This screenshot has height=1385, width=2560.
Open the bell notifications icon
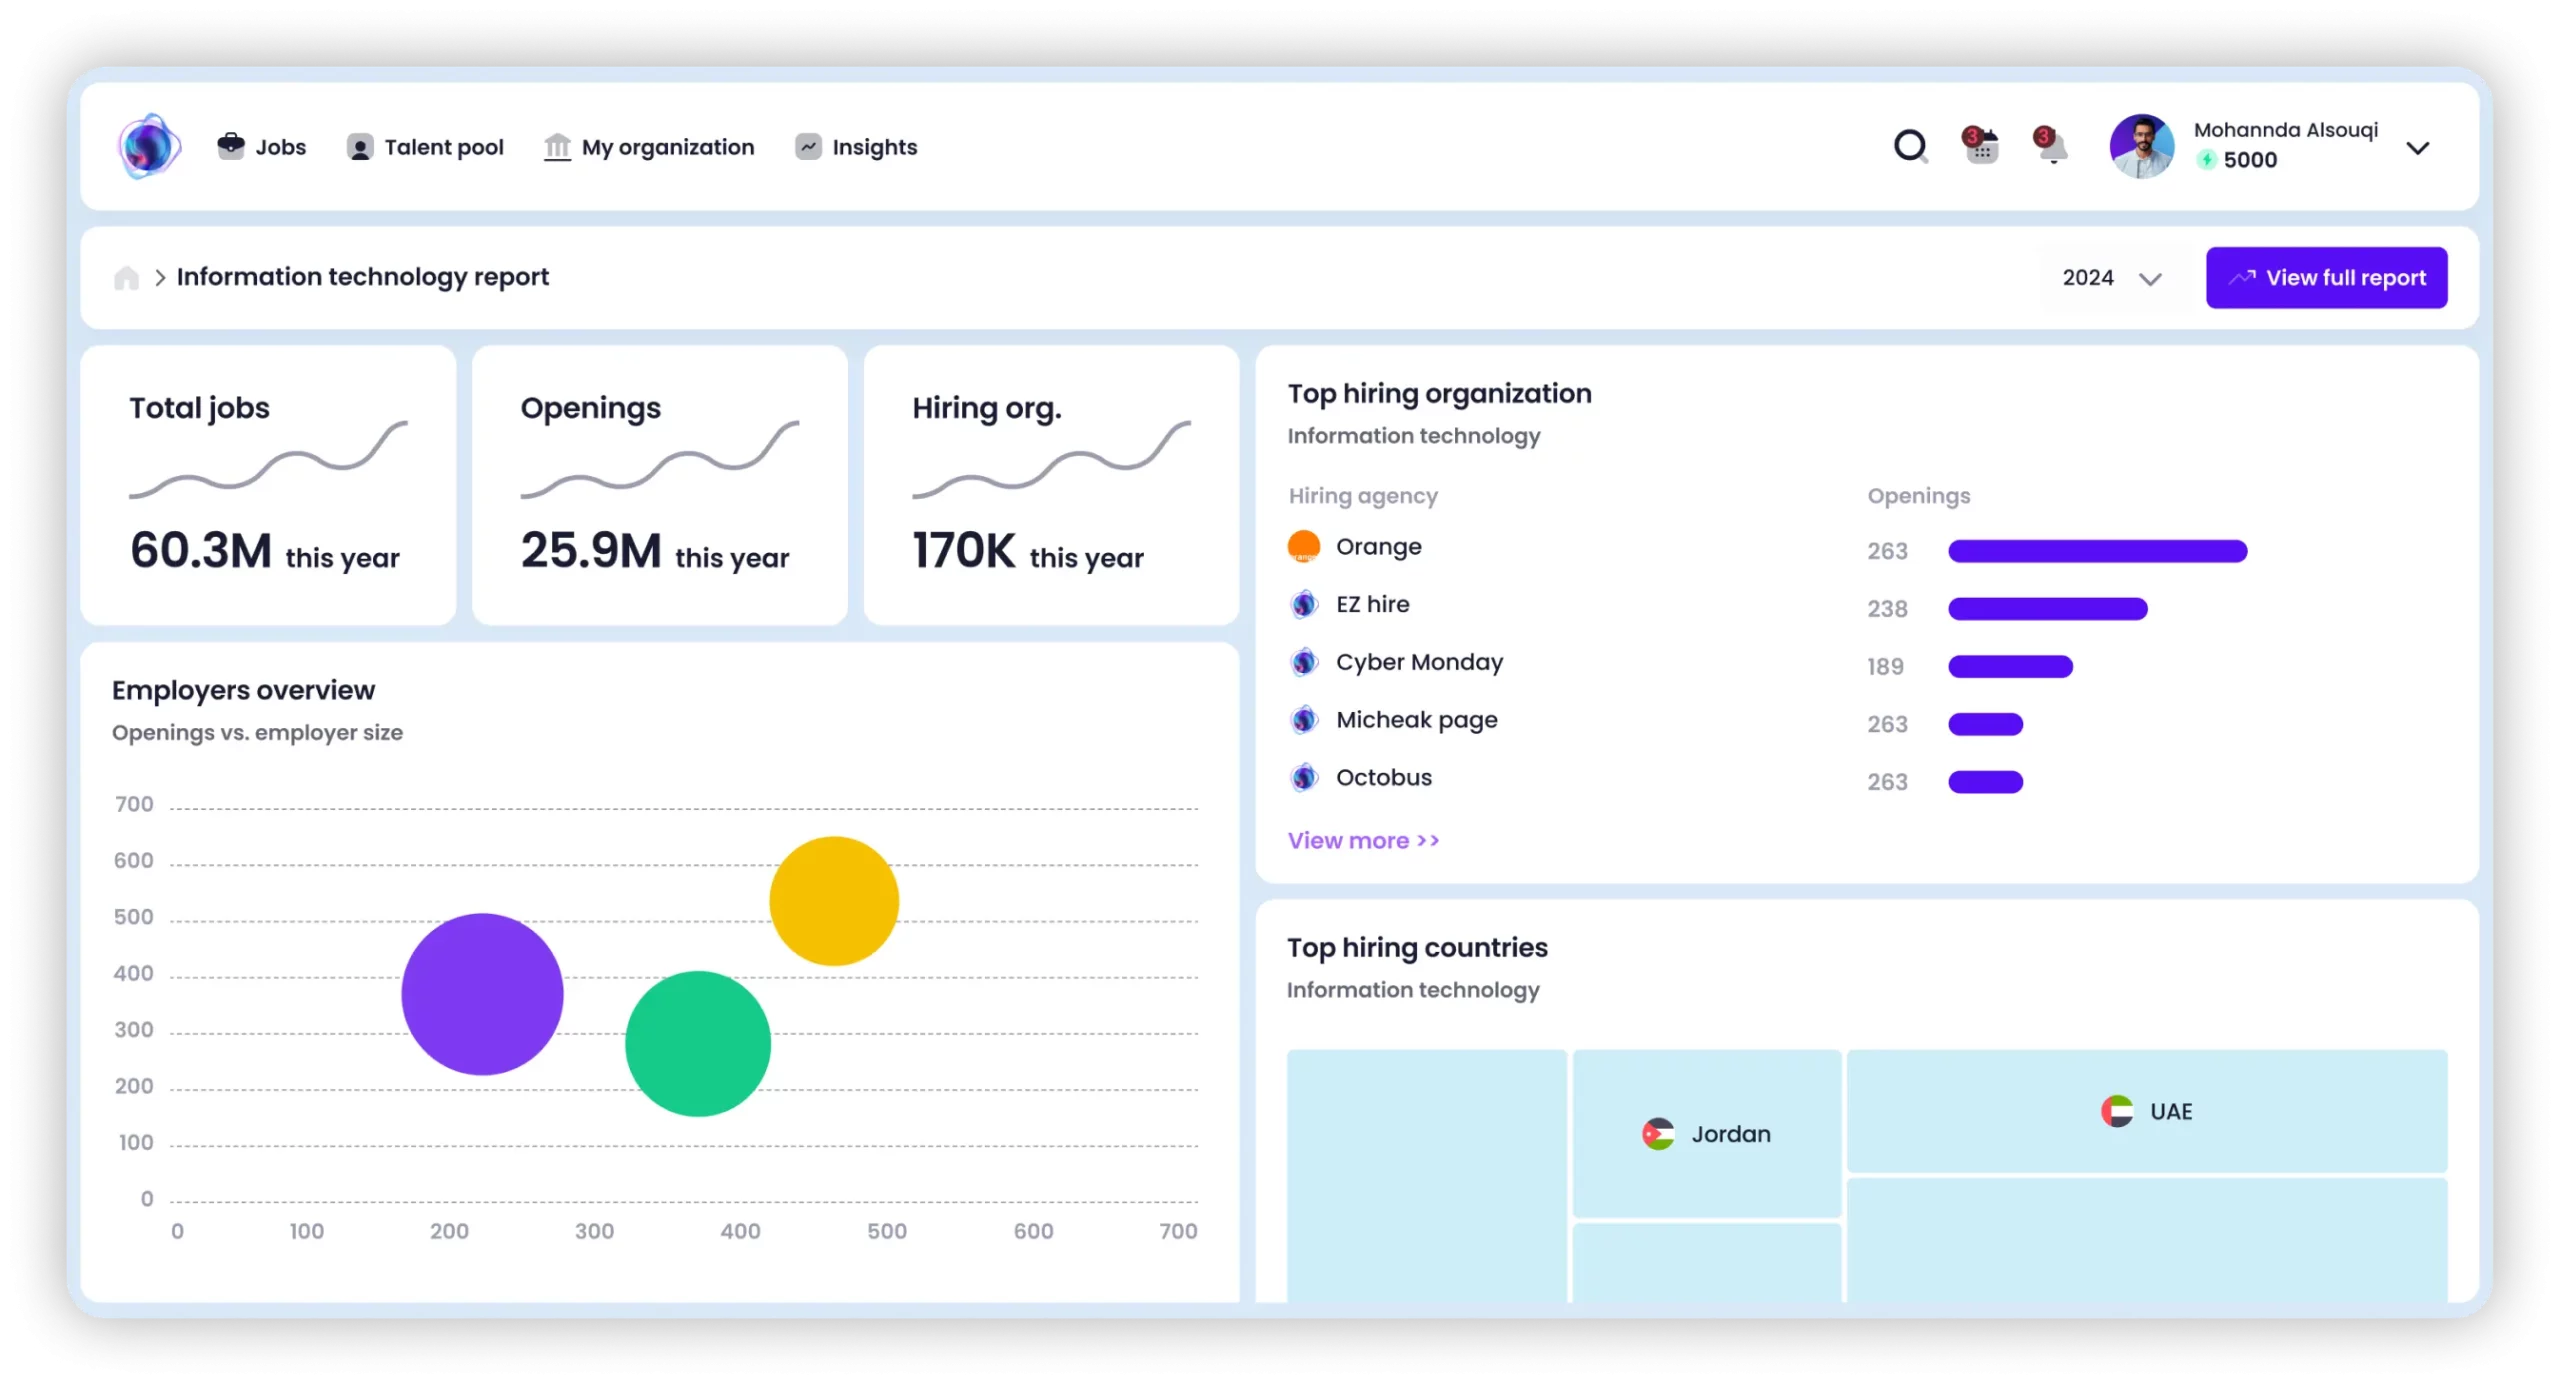[2050, 146]
